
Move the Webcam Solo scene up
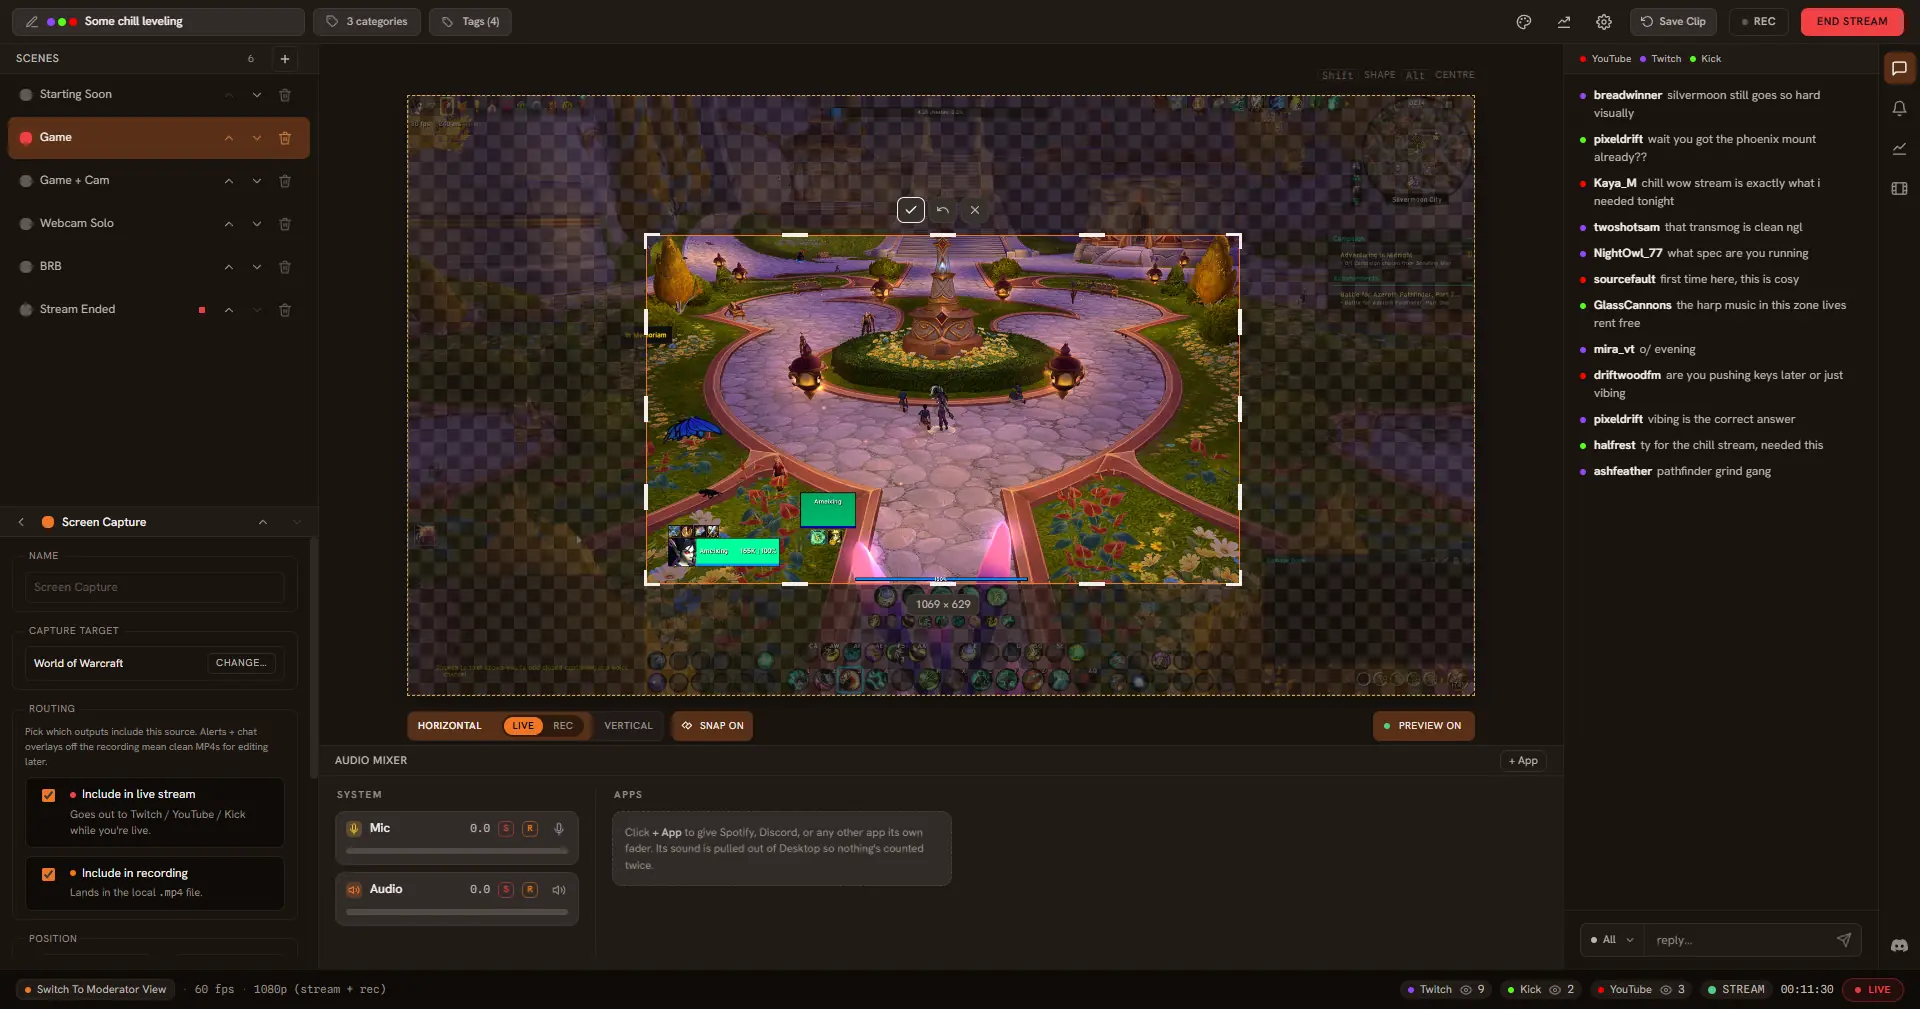[x=229, y=224]
